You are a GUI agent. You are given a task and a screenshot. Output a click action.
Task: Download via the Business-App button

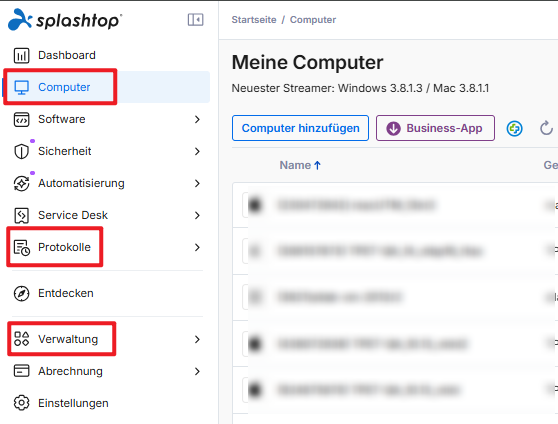(x=435, y=128)
